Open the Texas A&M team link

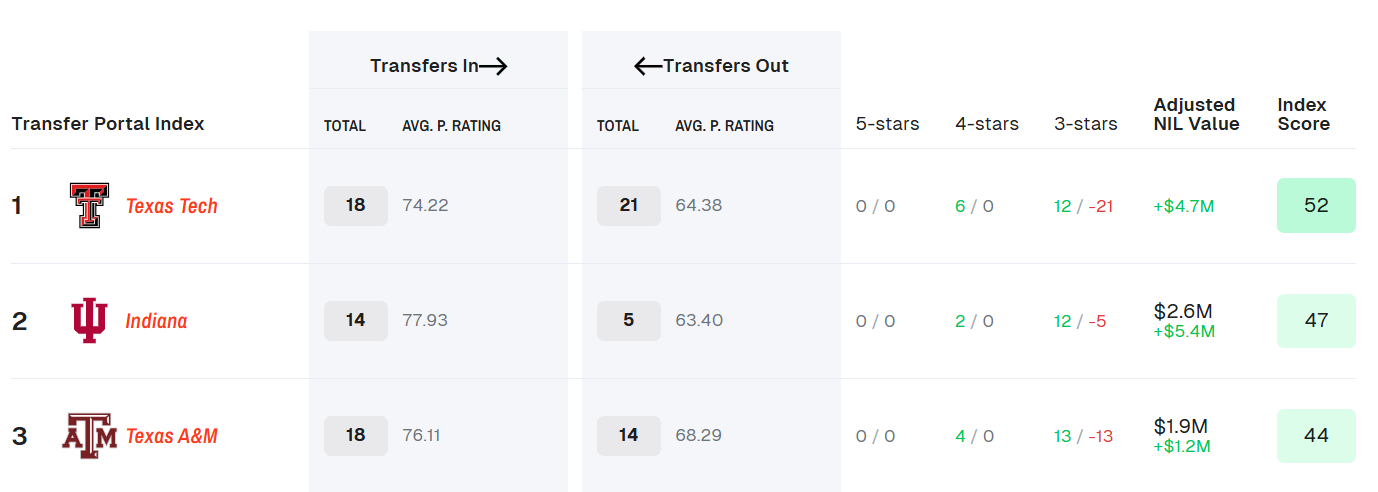(171, 436)
